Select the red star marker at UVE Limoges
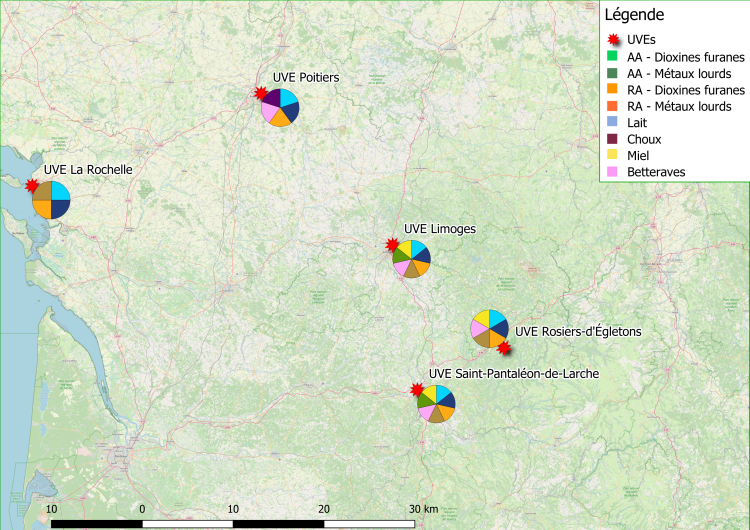The width and height of the screenshot is (750, 530). (x=393, y=244)
